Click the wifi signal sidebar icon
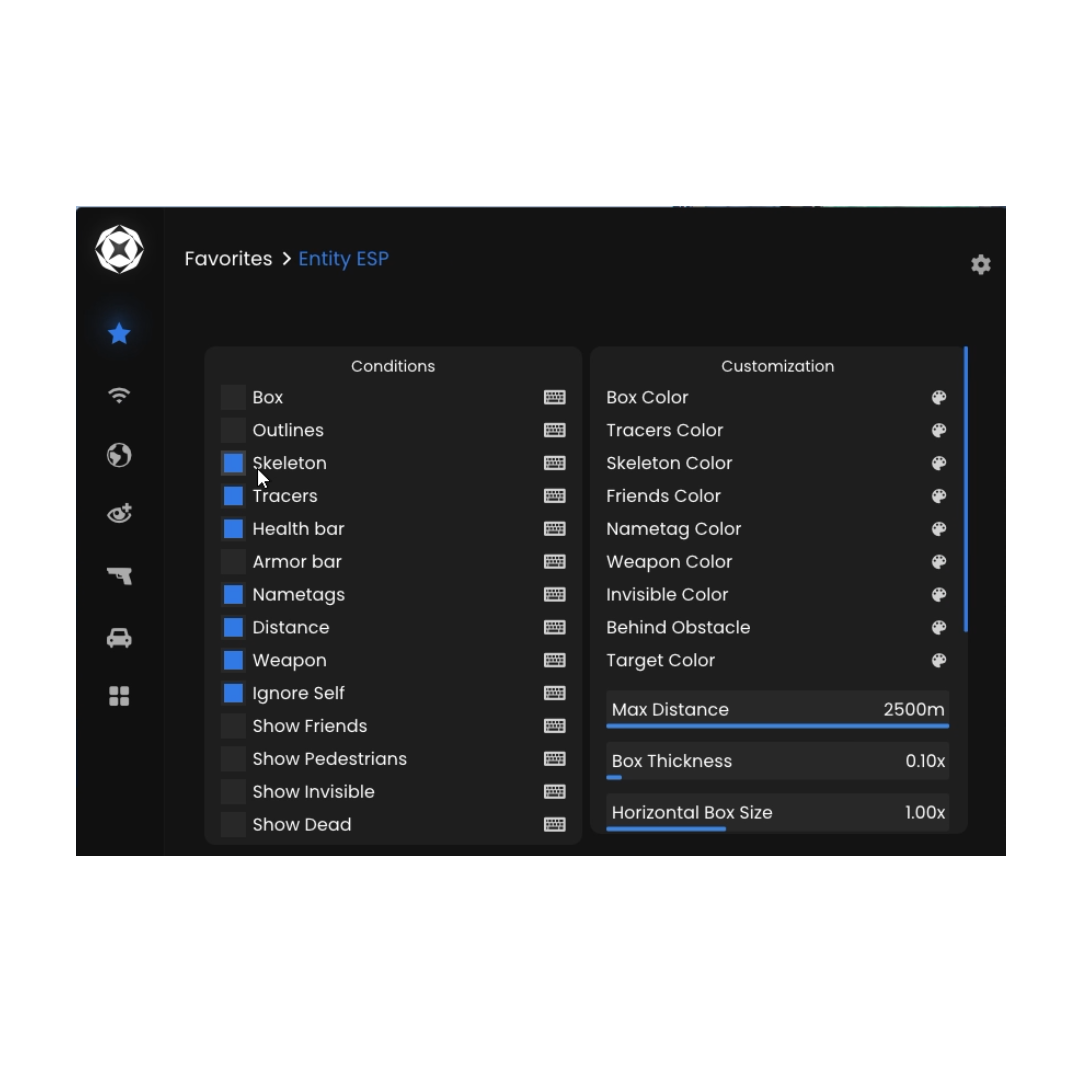The height and width of the screenshot is (1080, 1080). point(119,395)
